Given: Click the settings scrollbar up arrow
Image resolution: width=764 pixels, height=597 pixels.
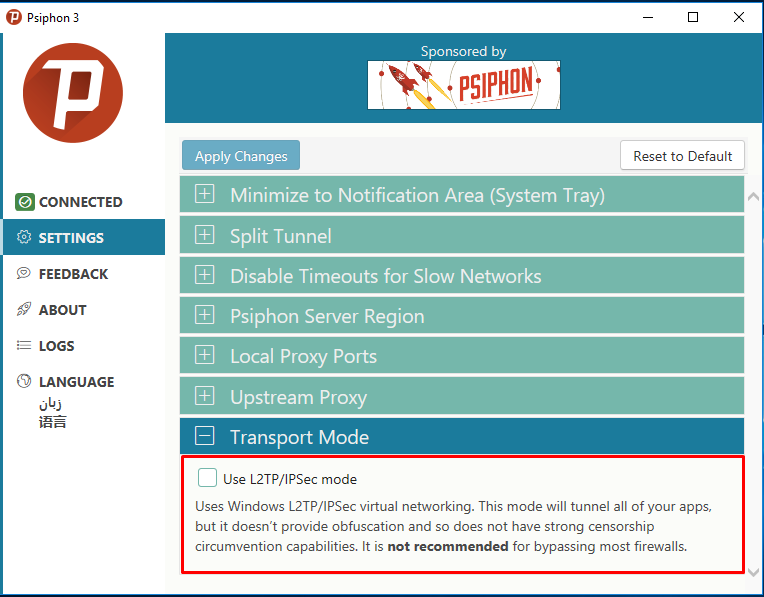Looking at the screenshot, I should (753, 196).
